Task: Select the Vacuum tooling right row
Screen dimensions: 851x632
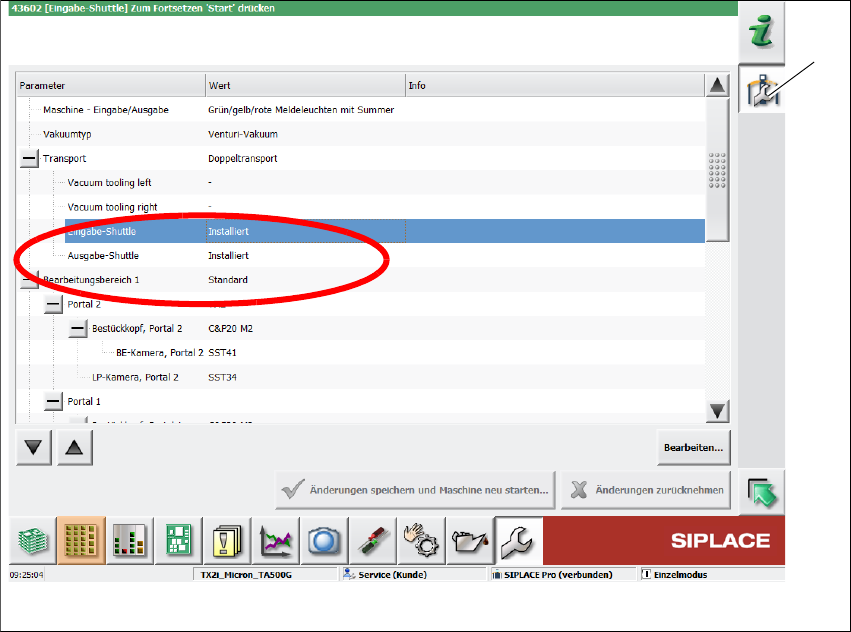Action: [x=360, y=207]
